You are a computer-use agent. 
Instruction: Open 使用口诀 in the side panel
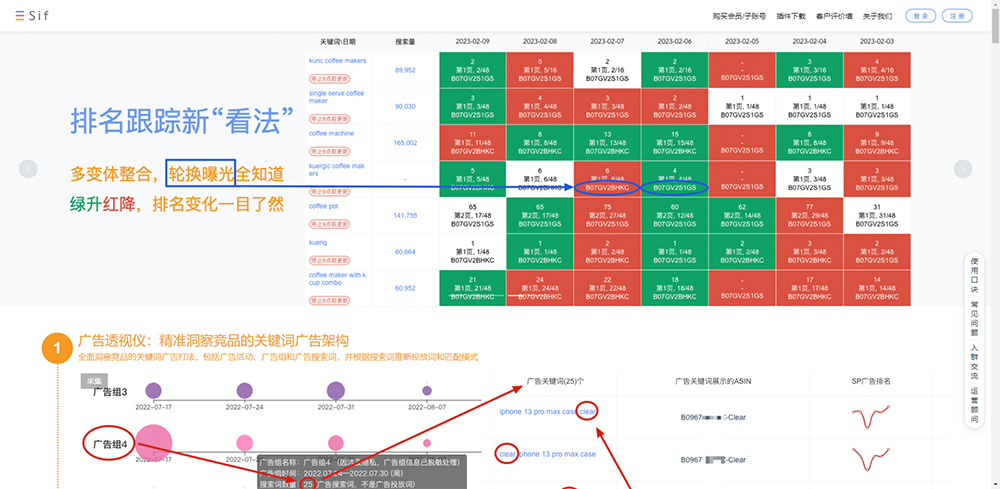[x=975, y=276]
